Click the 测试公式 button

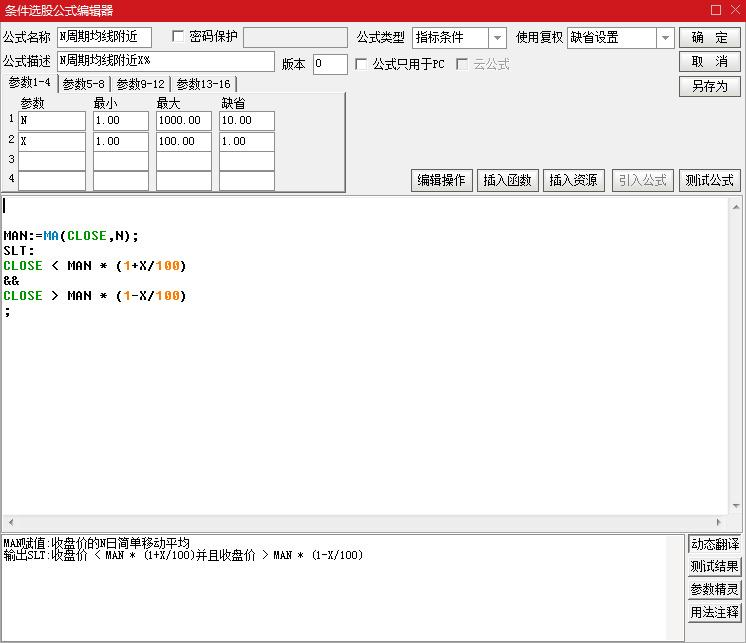(709, 180)
